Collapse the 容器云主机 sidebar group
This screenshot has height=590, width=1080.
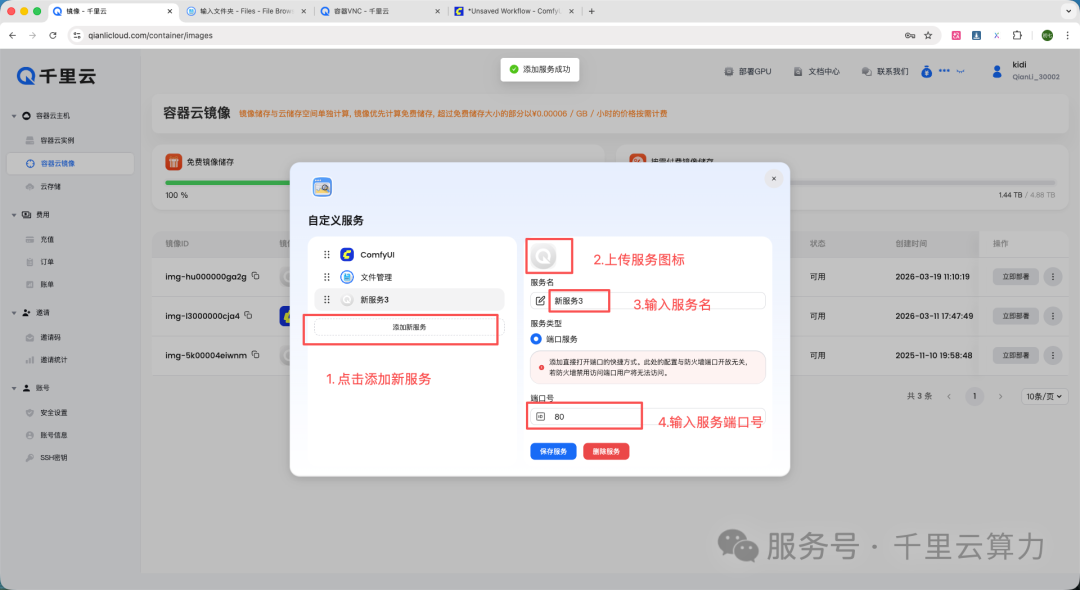[x=14, y=116]
